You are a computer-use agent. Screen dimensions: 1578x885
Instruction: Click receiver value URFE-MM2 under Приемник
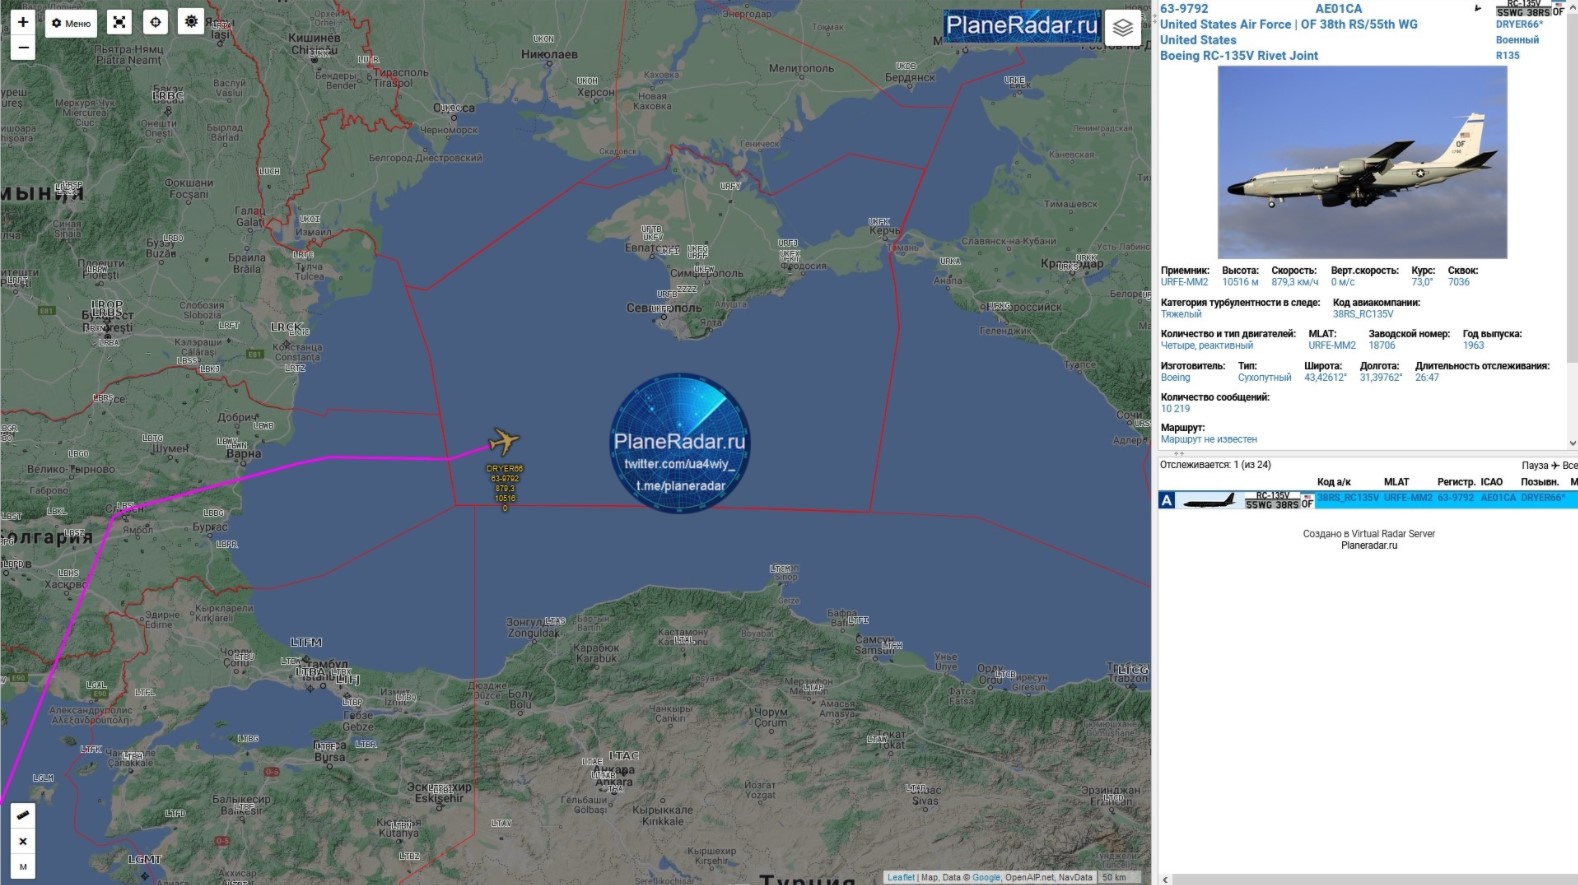tap(1184, 282)
